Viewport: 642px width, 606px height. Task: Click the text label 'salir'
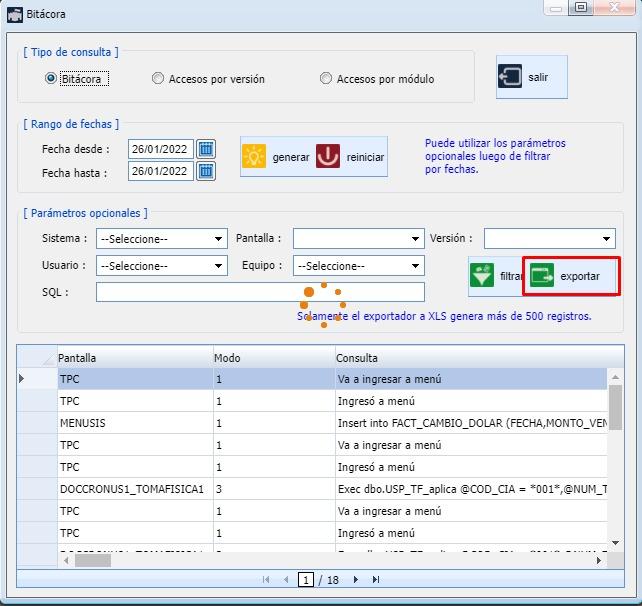[x=538, y=77]
